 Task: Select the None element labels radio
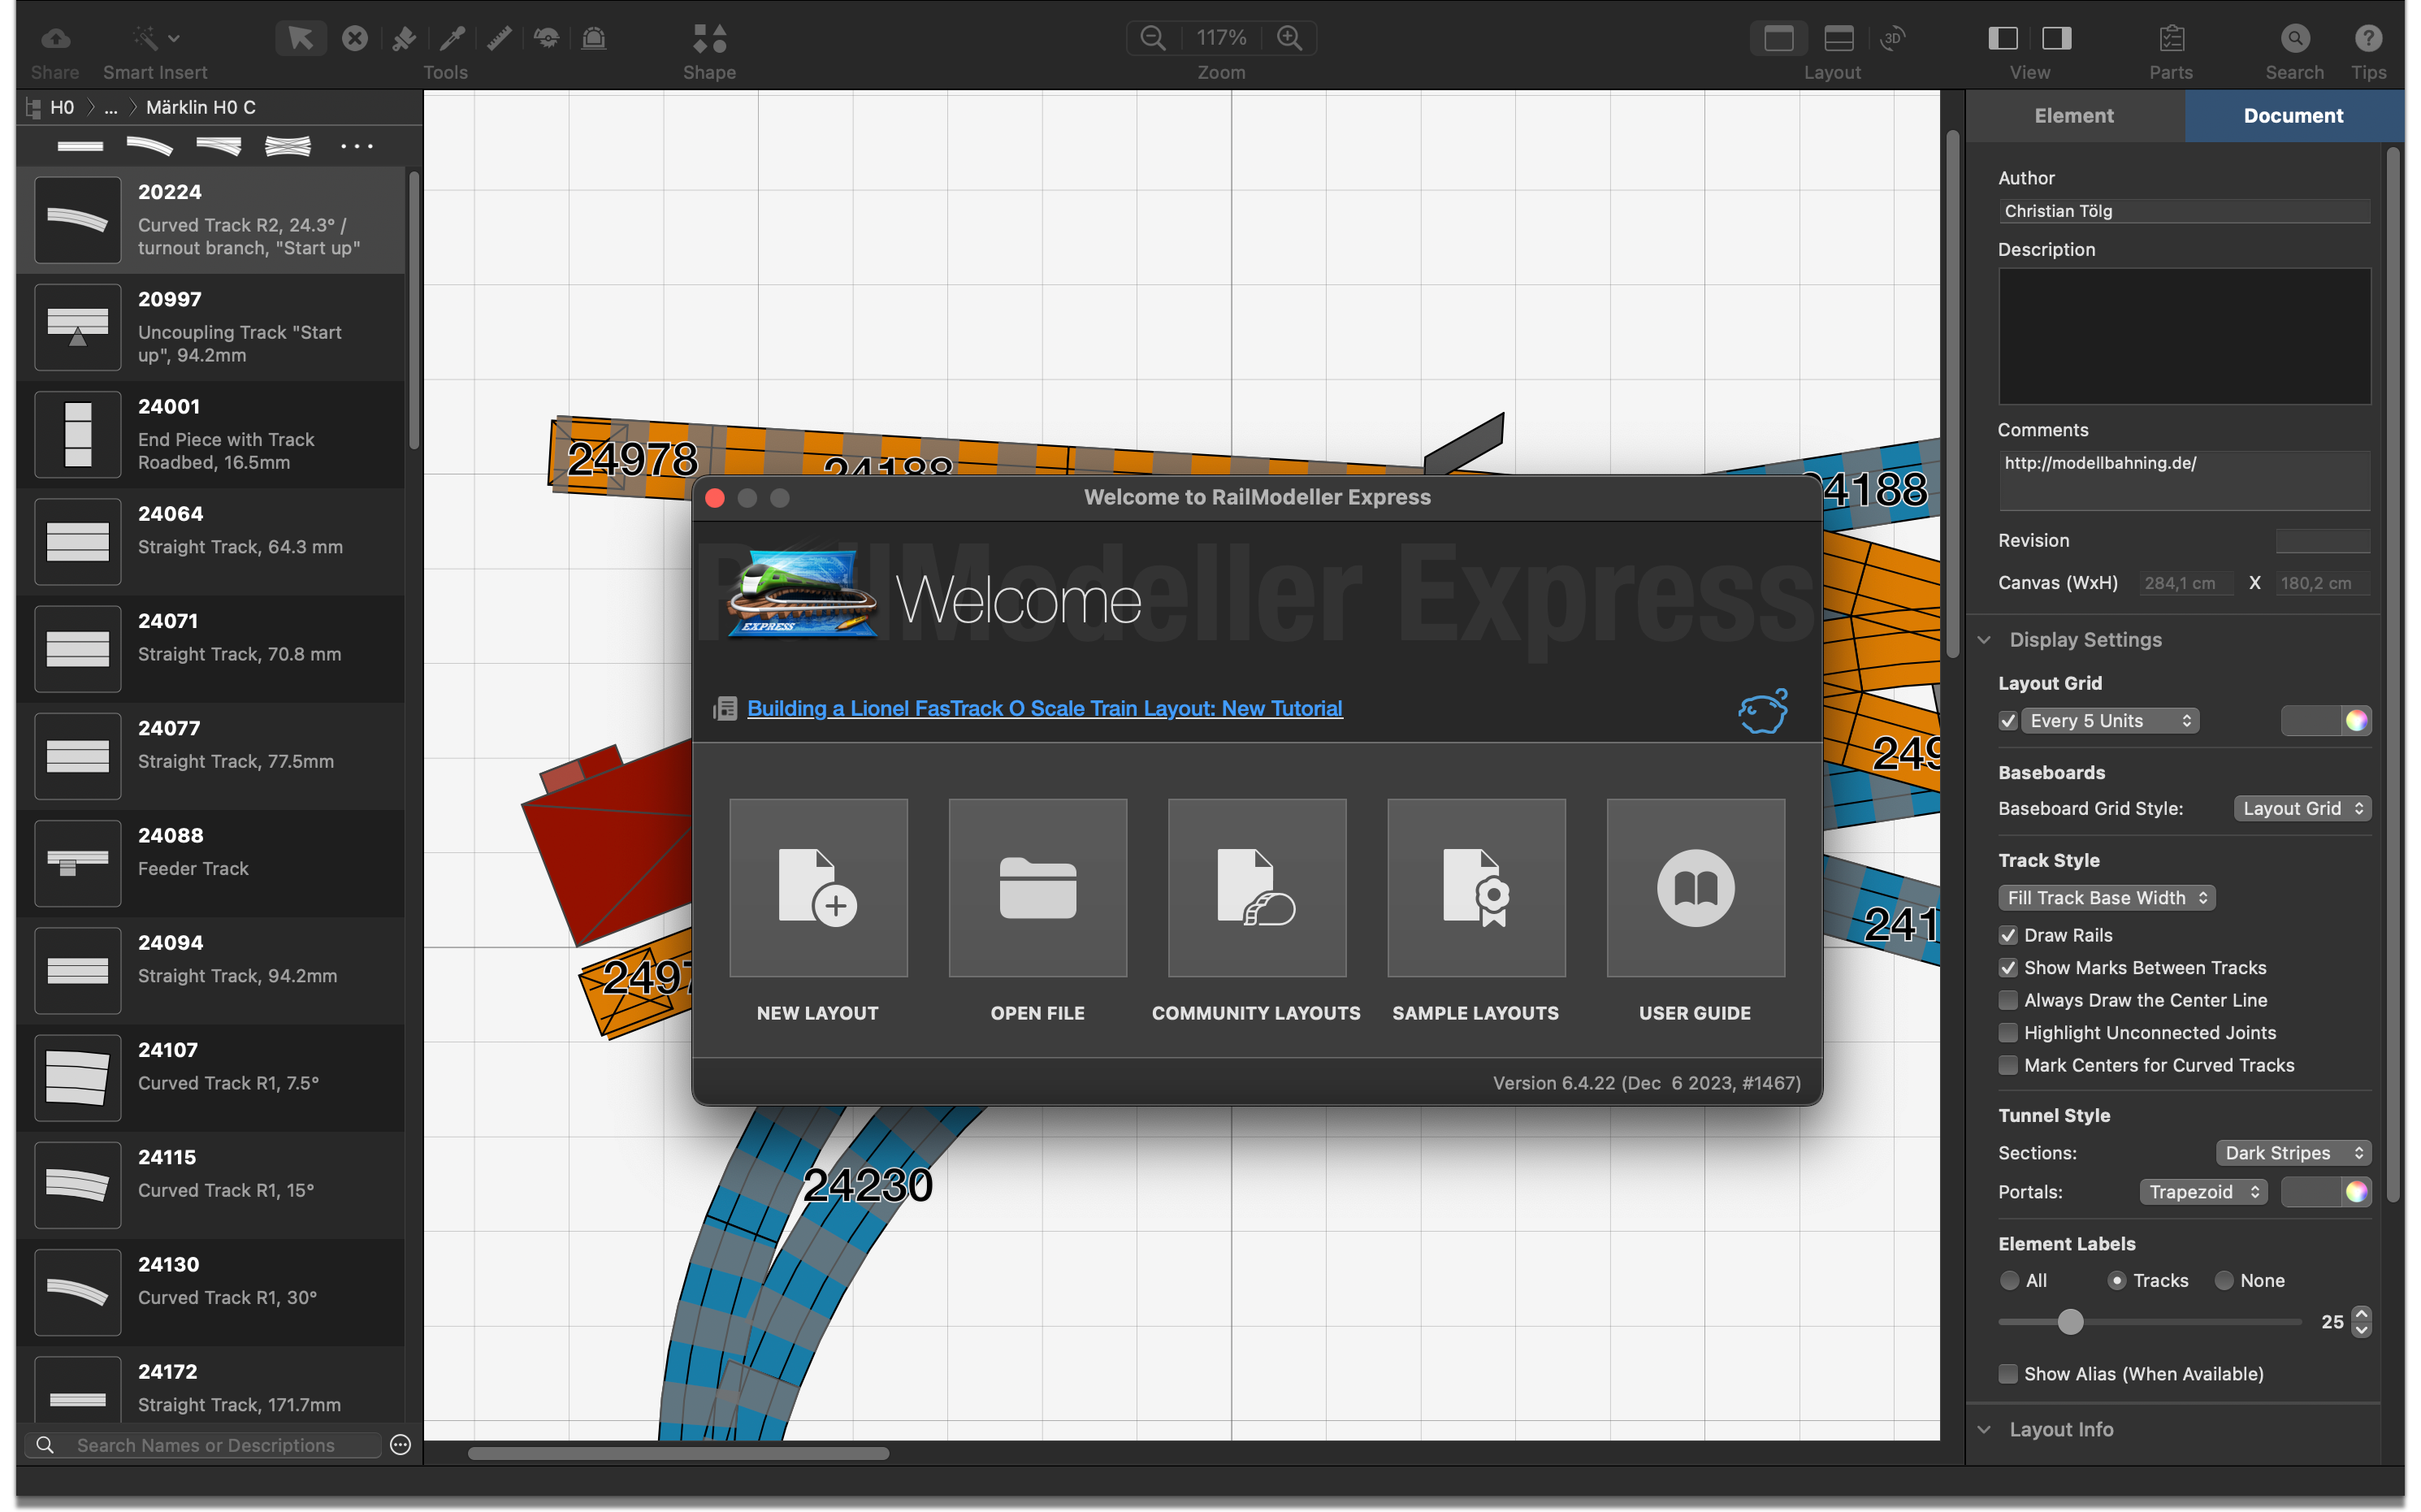pyautogui.click(x=2223, y=1280)
